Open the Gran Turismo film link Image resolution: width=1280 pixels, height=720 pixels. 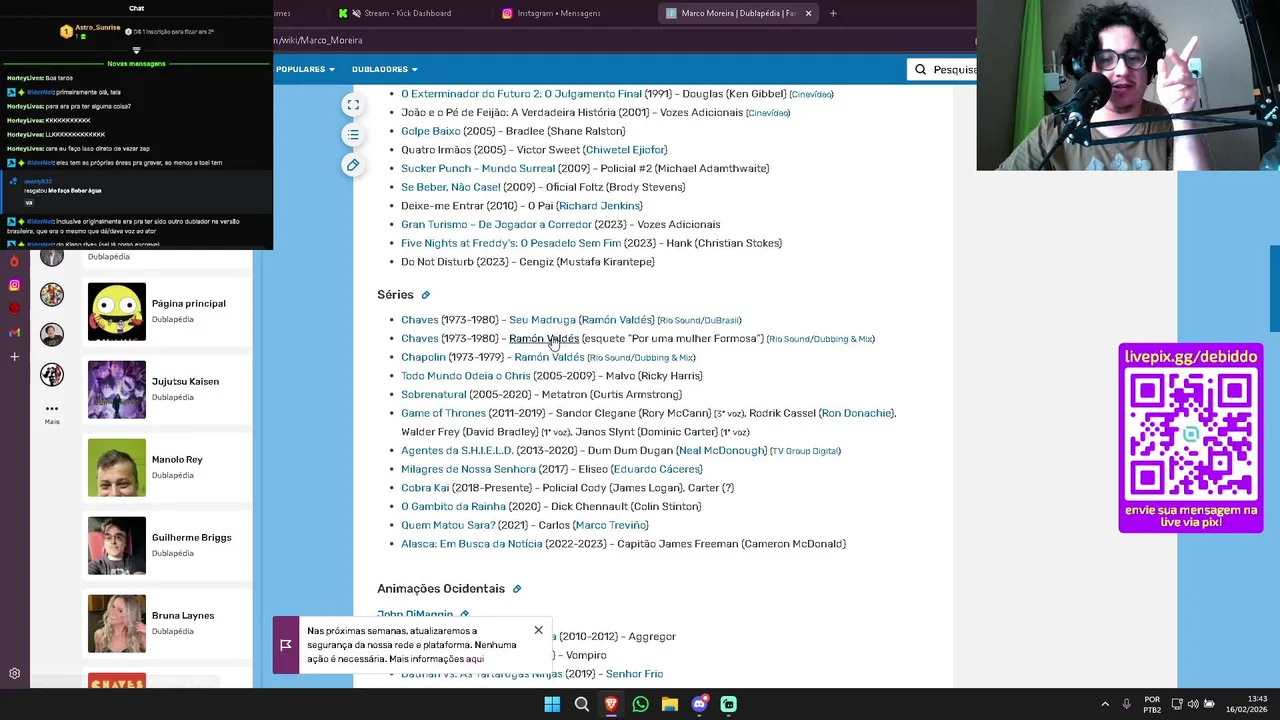tap(496, 224)
